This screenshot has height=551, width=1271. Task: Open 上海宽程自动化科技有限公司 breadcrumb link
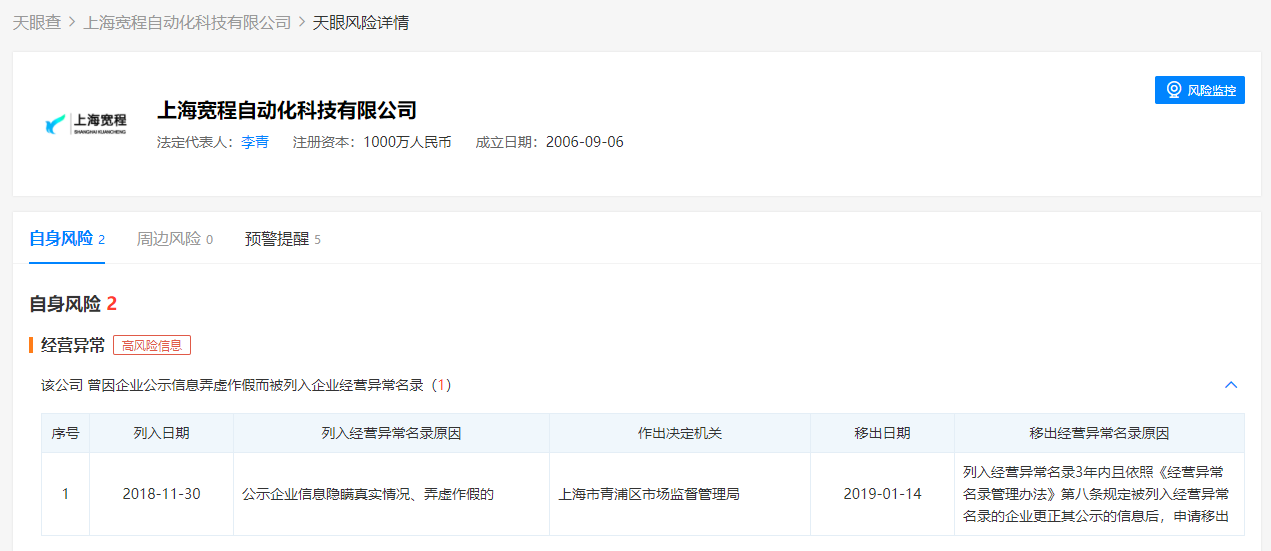pos(187,22)
